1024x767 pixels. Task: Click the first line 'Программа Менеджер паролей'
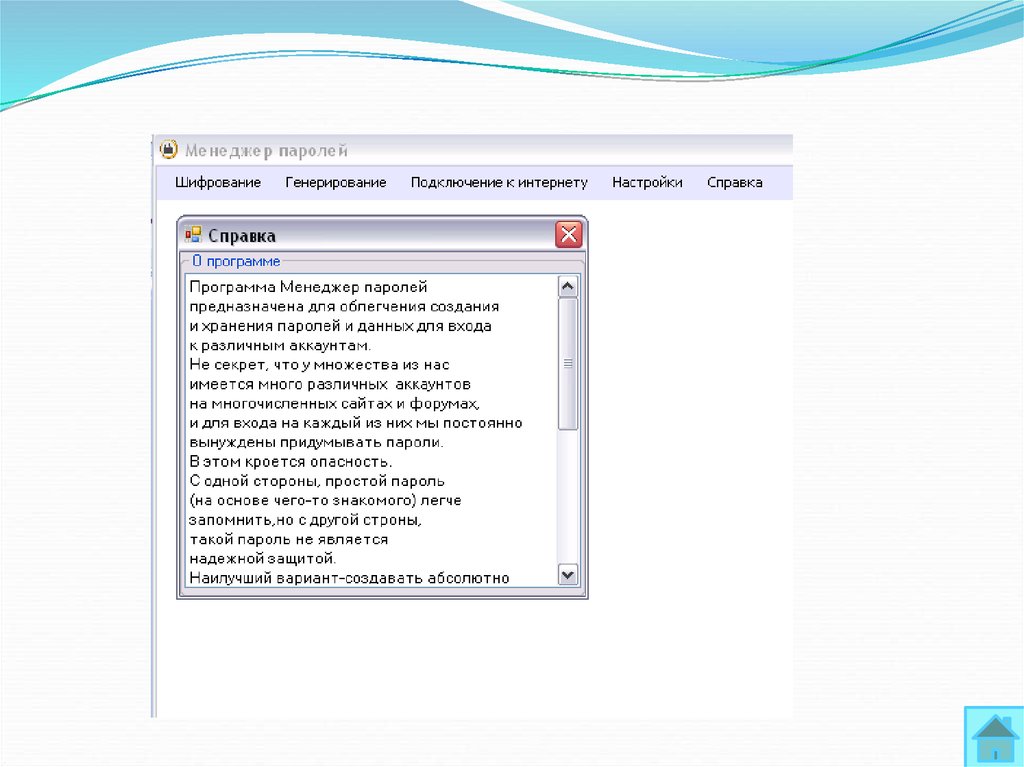[x=308, y=287]
